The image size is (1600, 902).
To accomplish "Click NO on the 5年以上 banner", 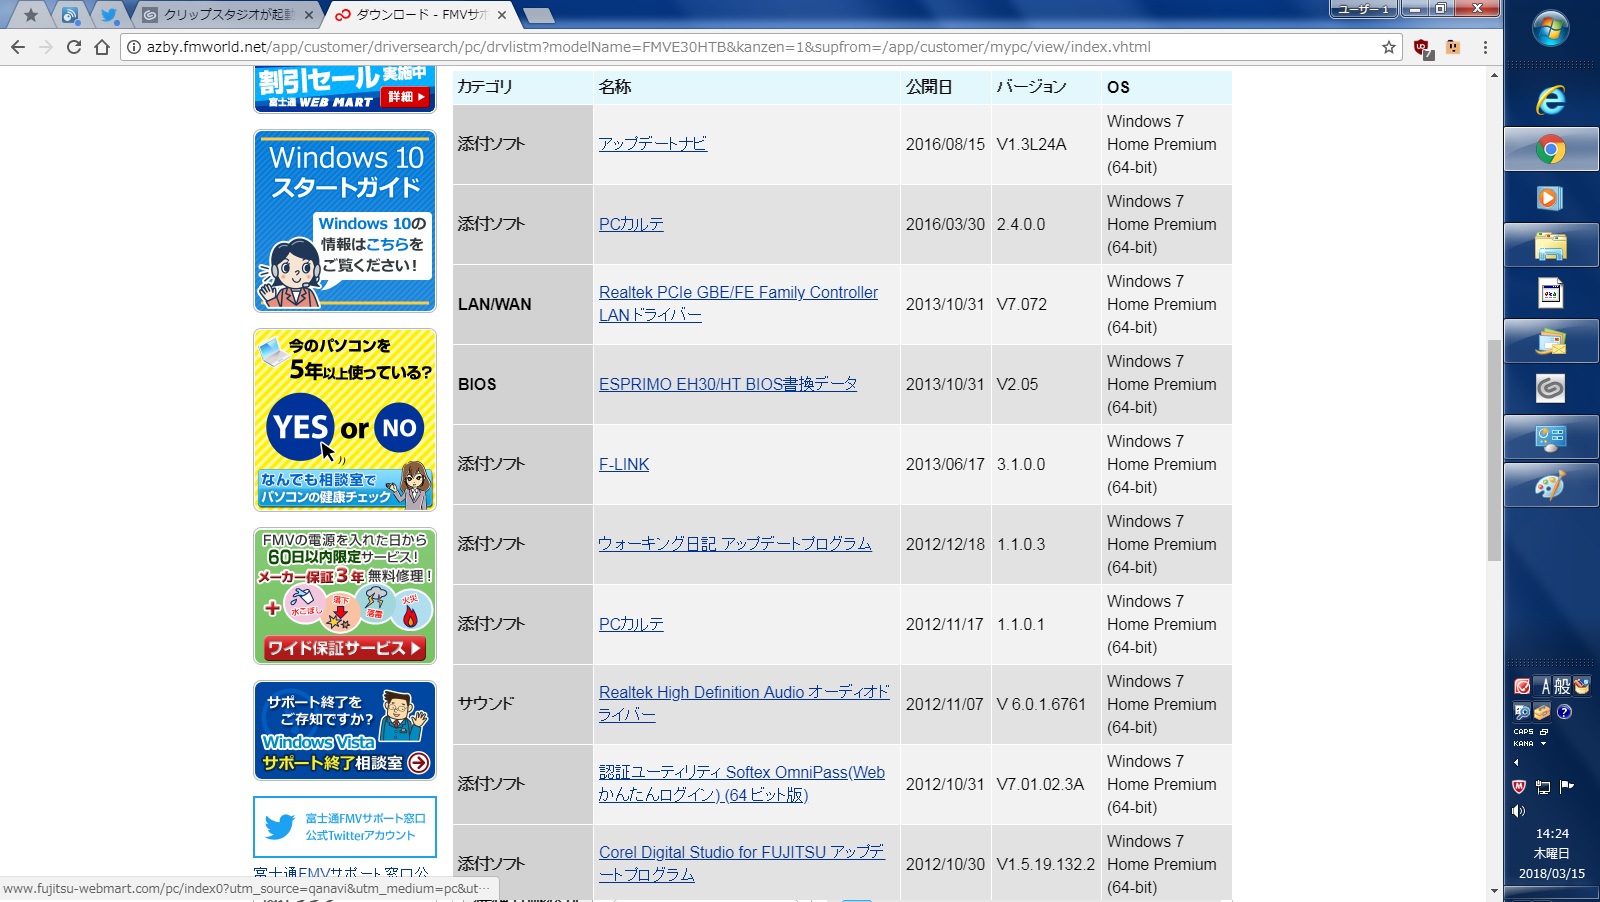I will pyautogui.click(x=399, y=428).
